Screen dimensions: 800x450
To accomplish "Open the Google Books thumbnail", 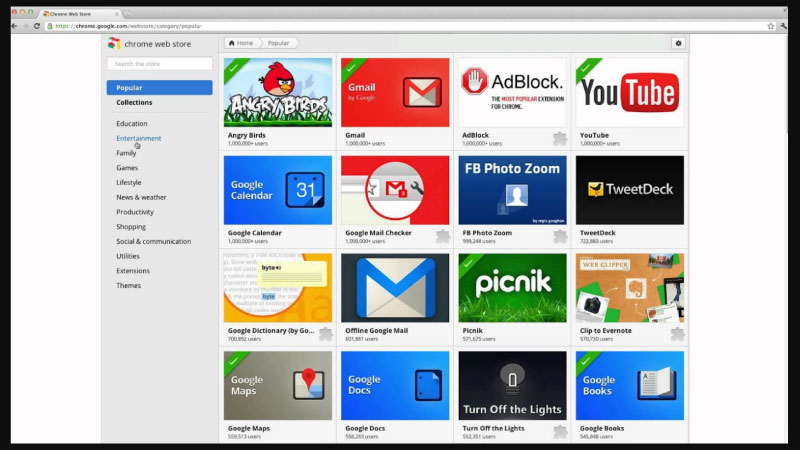I will click(x=630, y=386).
